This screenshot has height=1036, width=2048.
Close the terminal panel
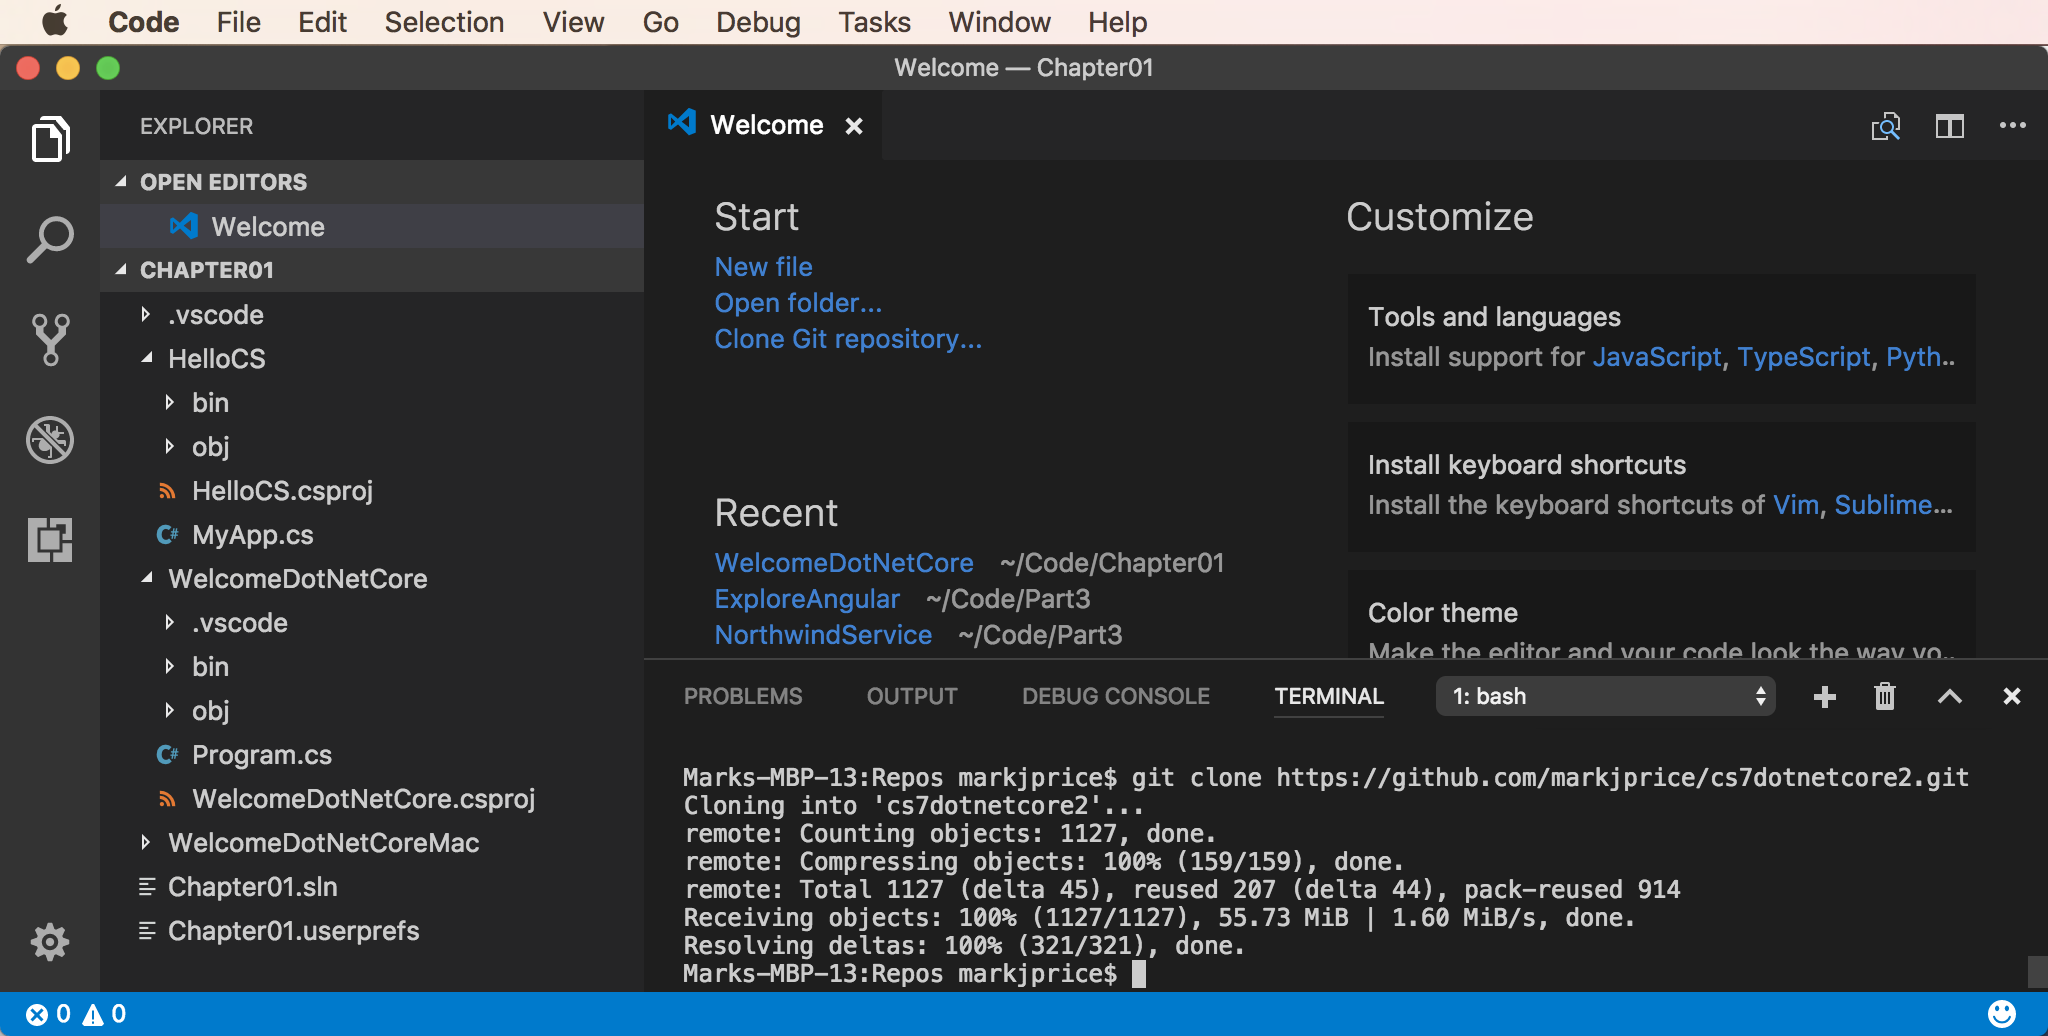point(2012,696)
